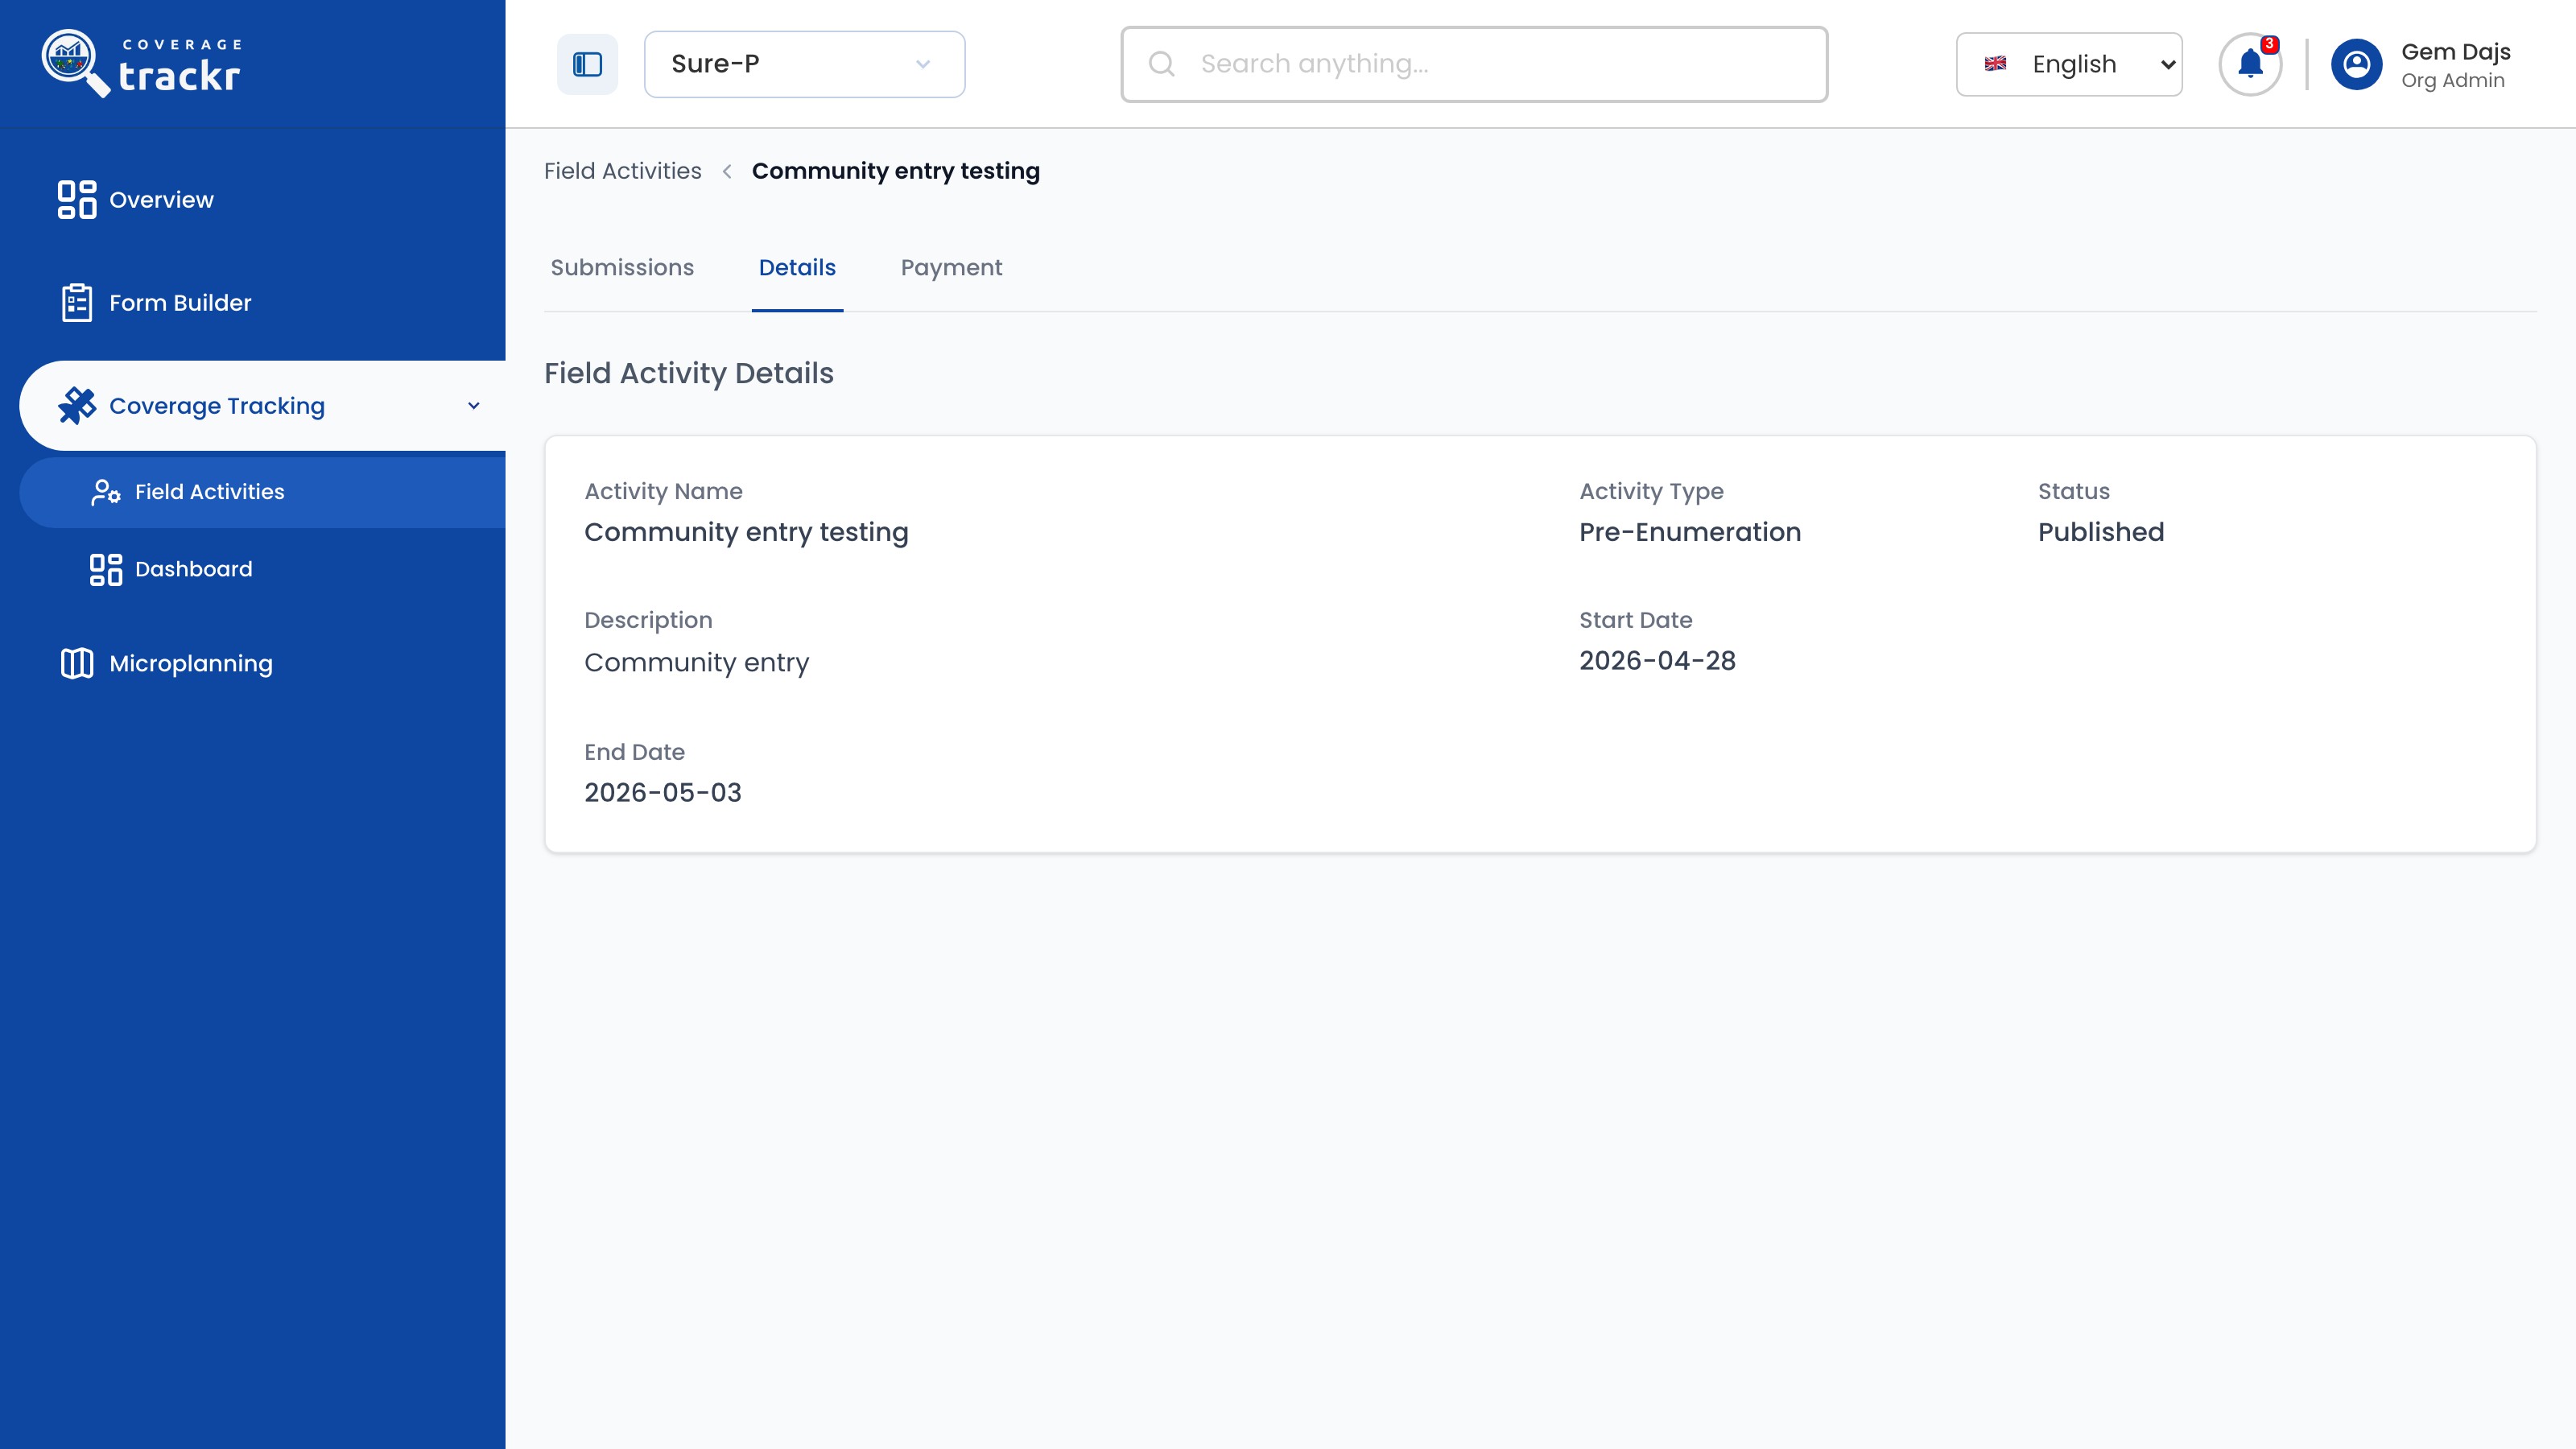This screenshot has width=2576, height=1449.
Task: Click the Coverage Tracking satellite icon
Action: 77,406
